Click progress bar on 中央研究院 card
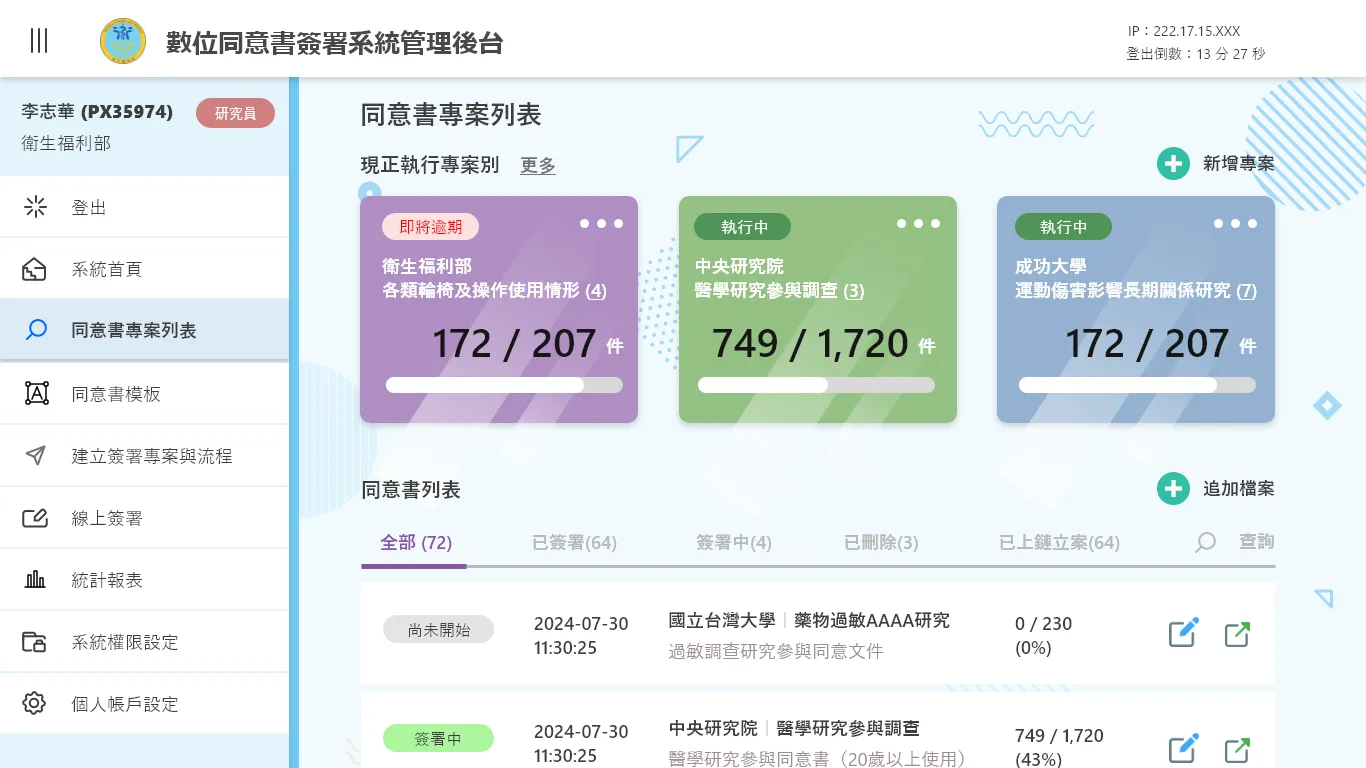1366x768 pixels. [816, 385]
